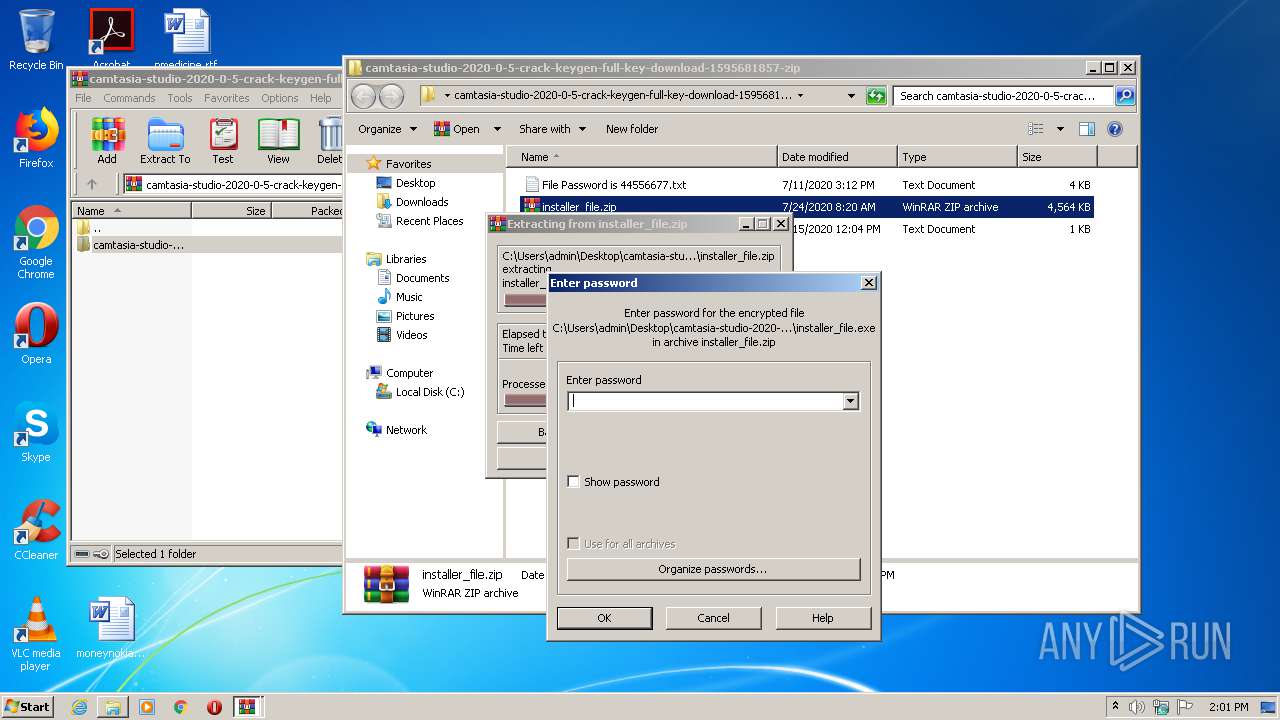Open Acrobat desktop shortcut

coord(111,38)
